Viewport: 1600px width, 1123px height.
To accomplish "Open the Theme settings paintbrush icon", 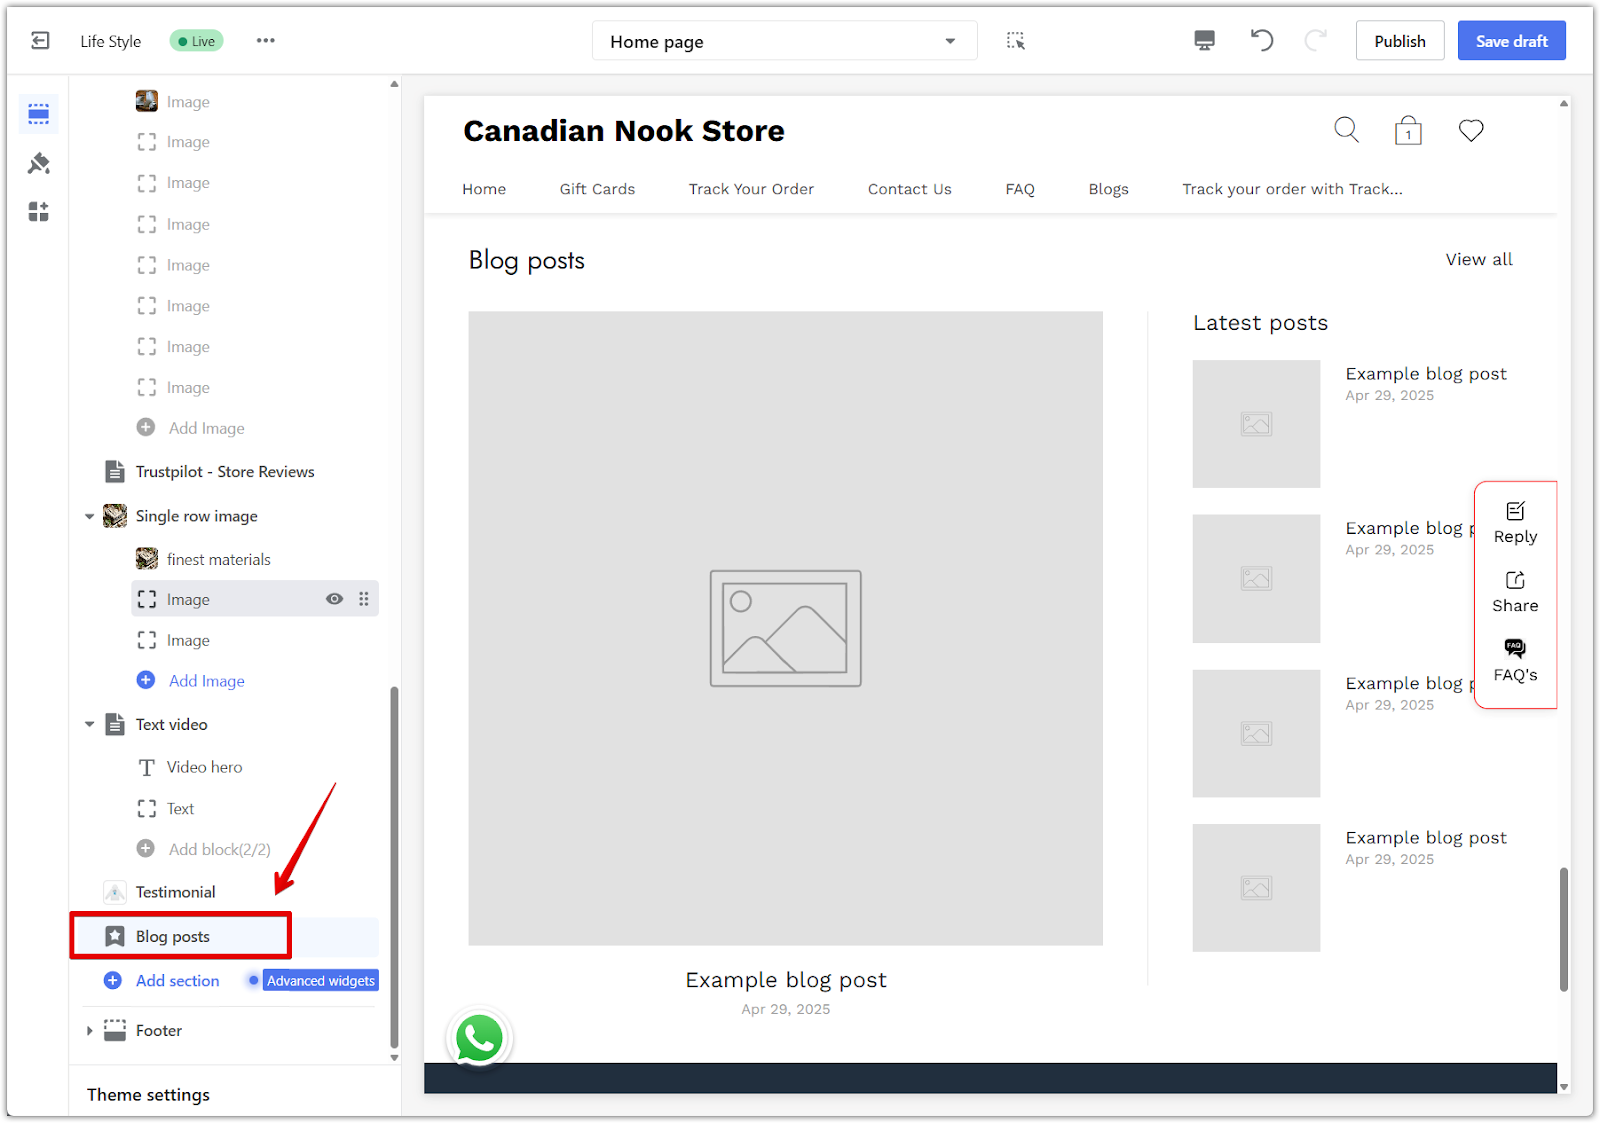I will pyautogui.click(x=39, y=163).
